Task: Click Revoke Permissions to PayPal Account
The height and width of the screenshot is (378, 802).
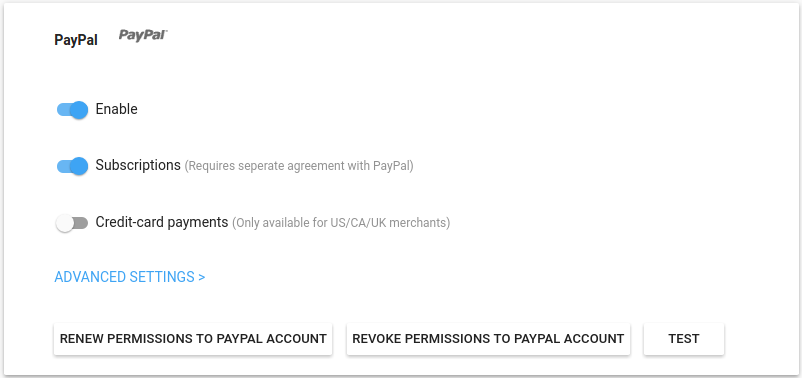Action: pos(488,339)
